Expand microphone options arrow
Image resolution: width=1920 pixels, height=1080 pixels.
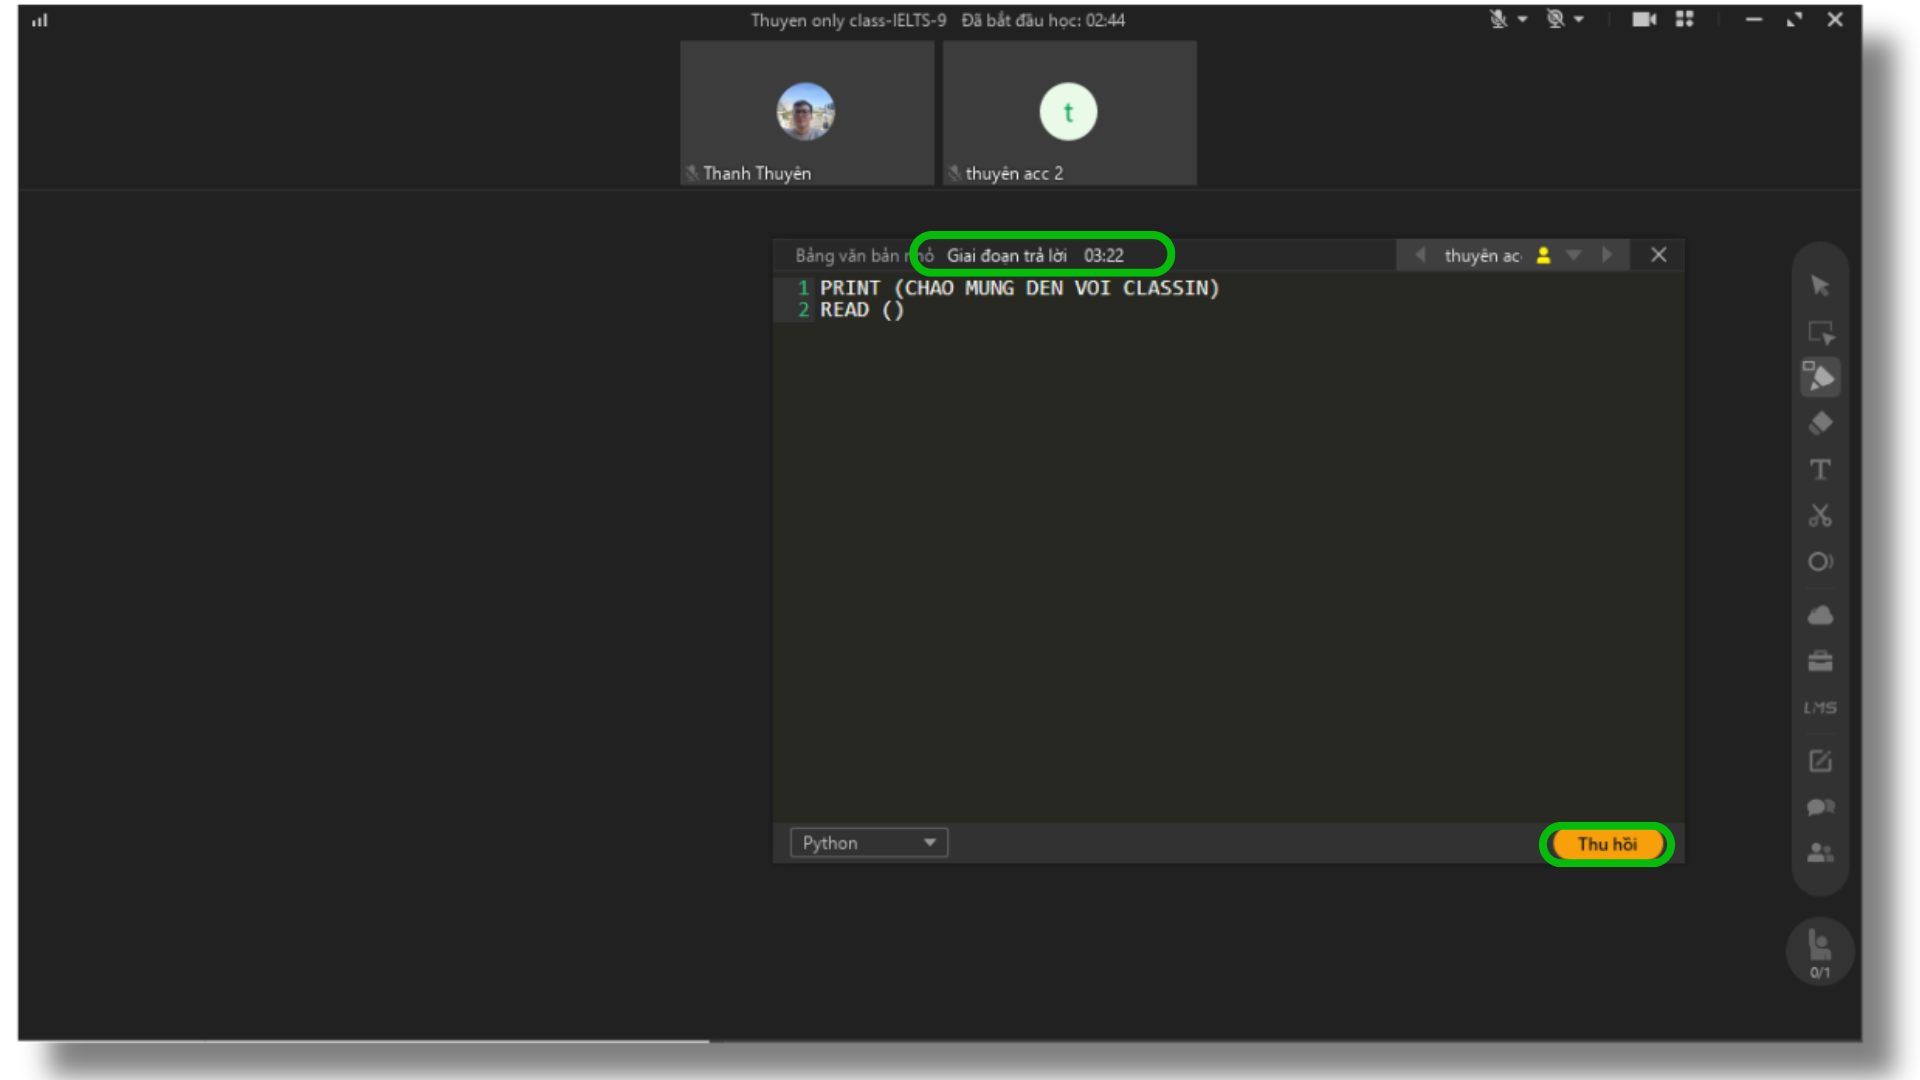1522,19
